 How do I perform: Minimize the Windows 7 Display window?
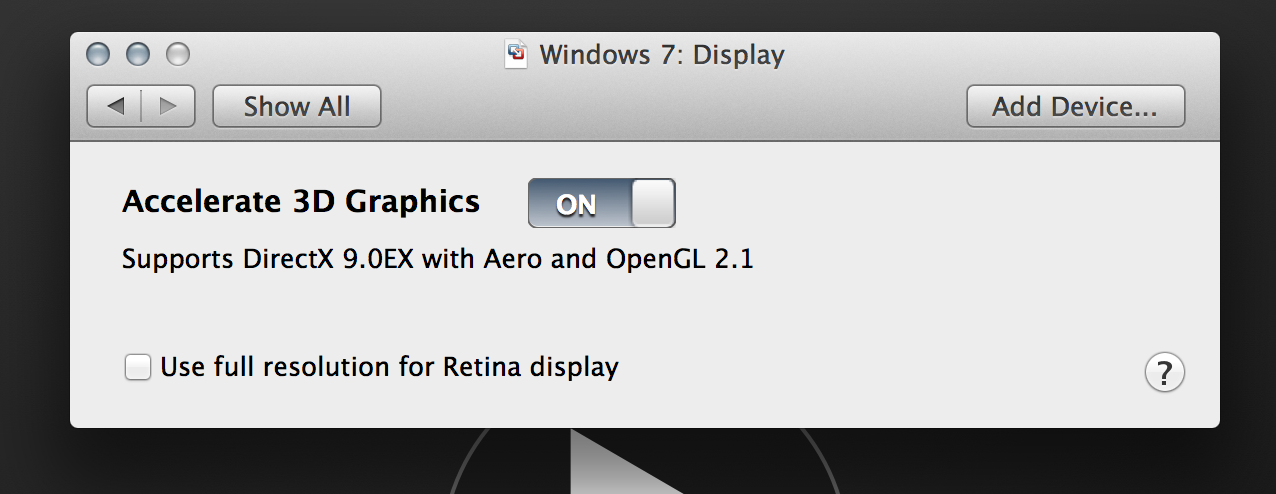[x=138, y=54]
